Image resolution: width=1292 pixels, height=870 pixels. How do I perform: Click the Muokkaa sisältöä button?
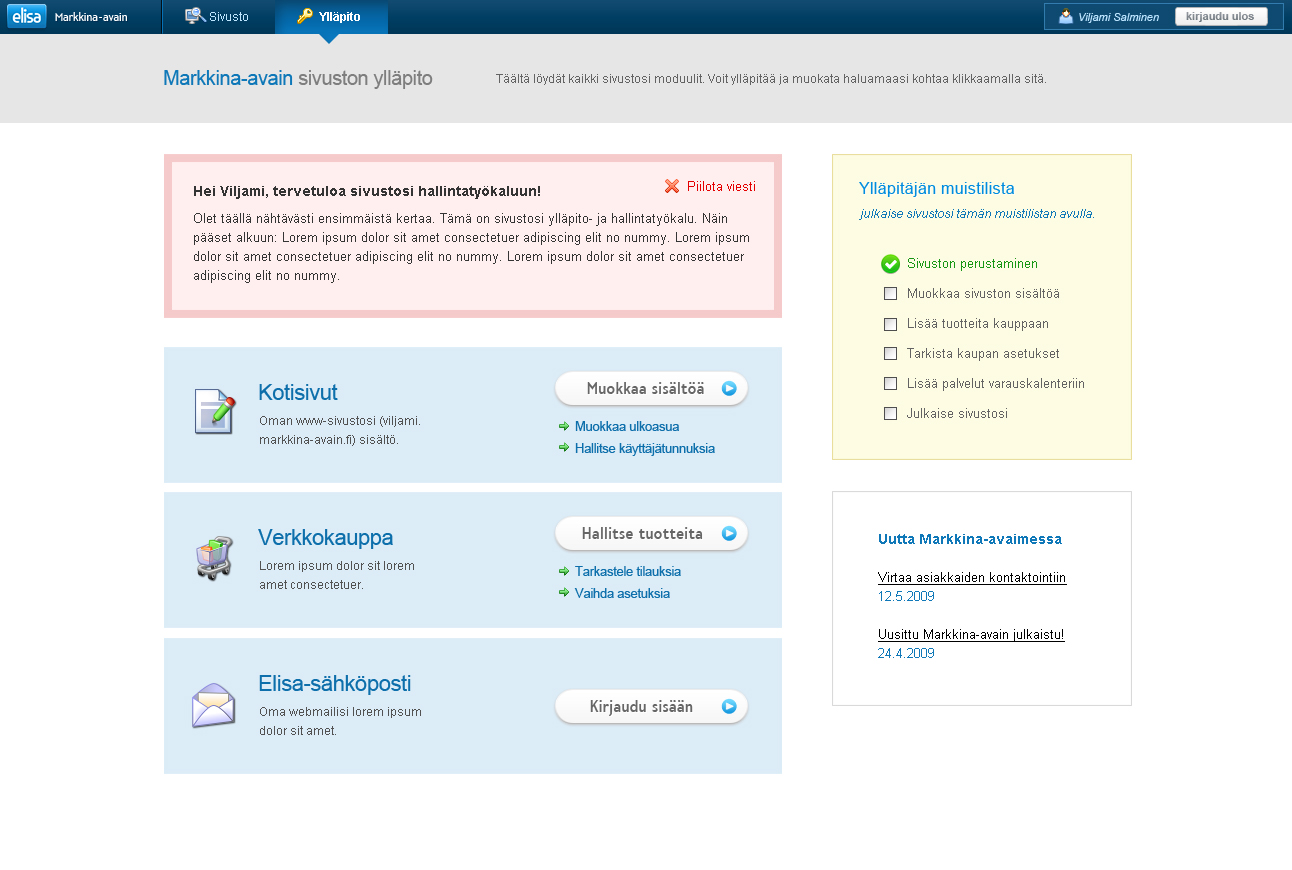651,389
